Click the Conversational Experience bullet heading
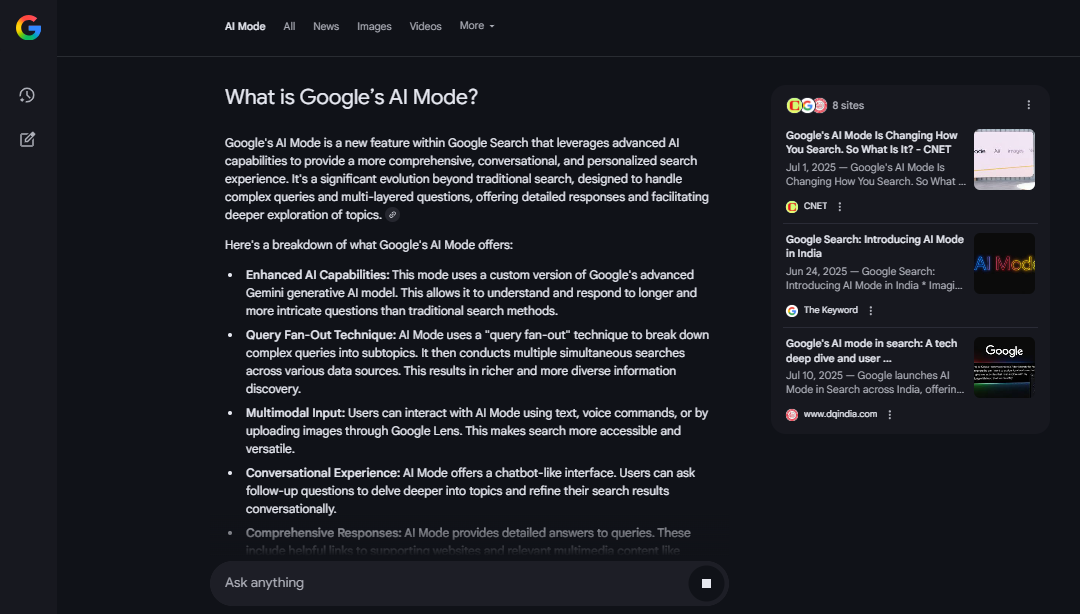The height and width of the screenshot is (614, 1080). [323, 473]
